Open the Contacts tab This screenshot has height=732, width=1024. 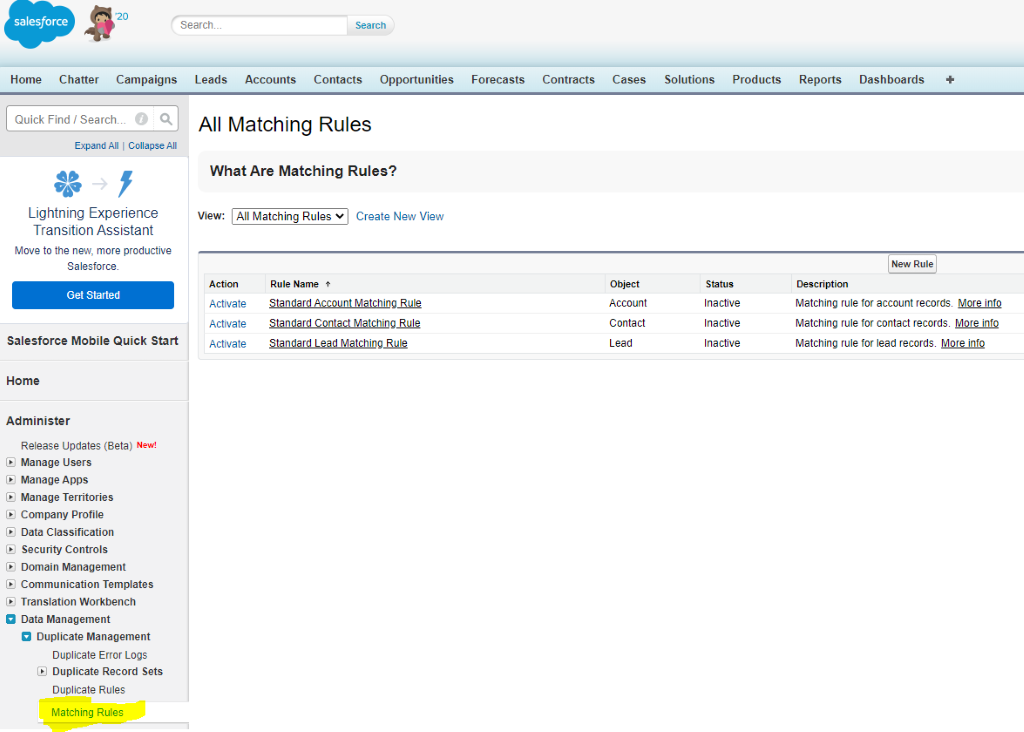pyautogui.click(x=338, y=80)
